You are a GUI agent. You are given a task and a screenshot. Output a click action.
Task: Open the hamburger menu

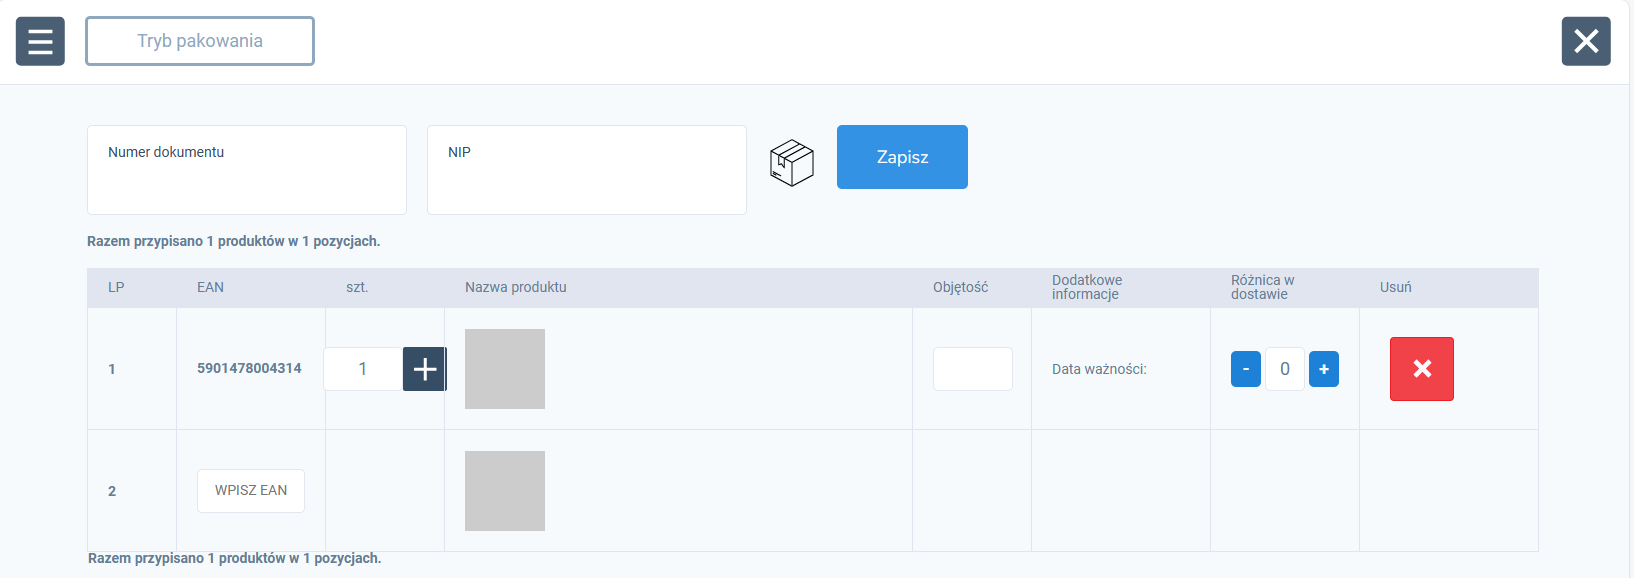tap(40, 41)
